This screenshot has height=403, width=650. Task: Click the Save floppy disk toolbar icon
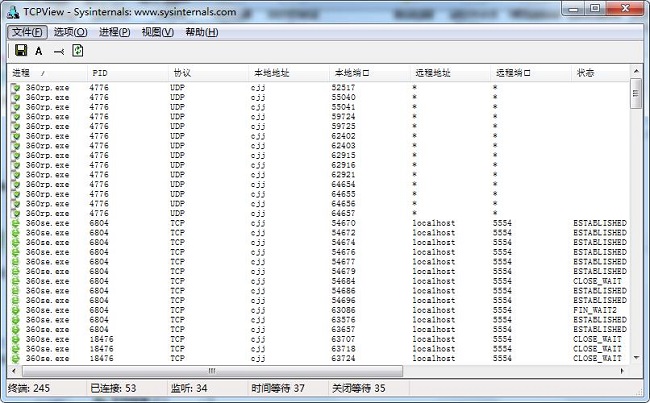20,51
